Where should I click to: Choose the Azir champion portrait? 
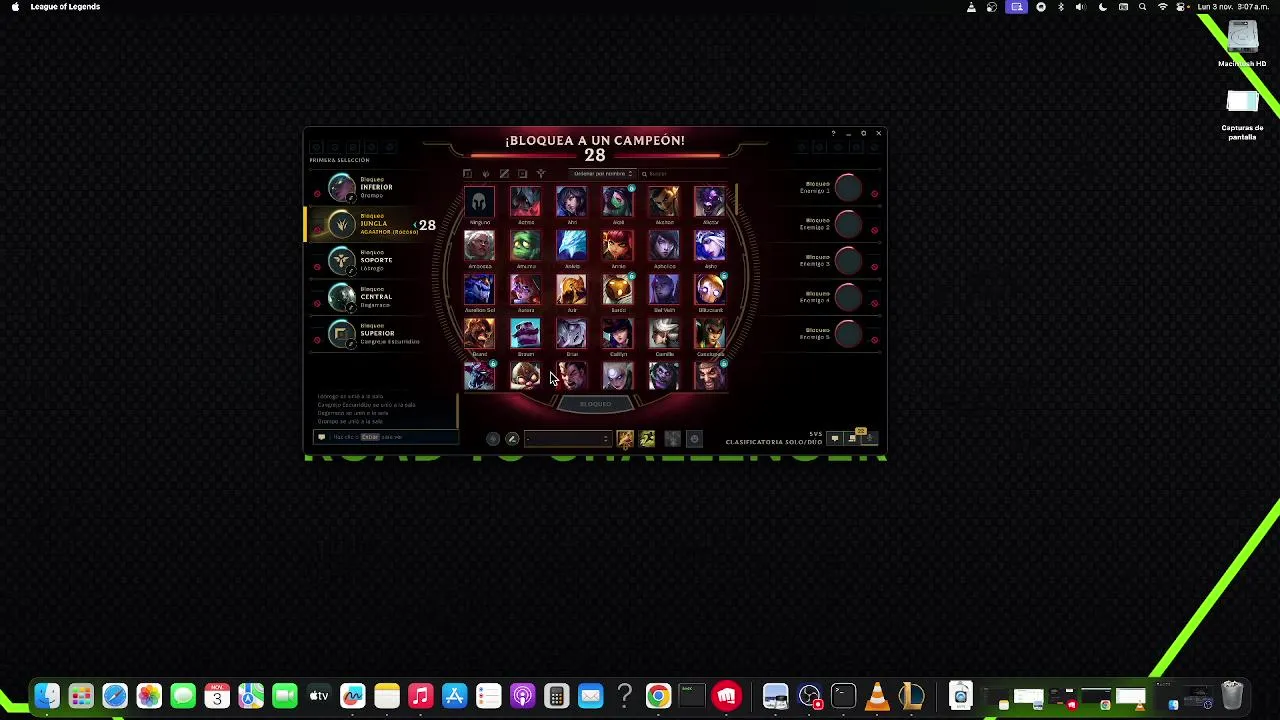(x=572, y=290)
